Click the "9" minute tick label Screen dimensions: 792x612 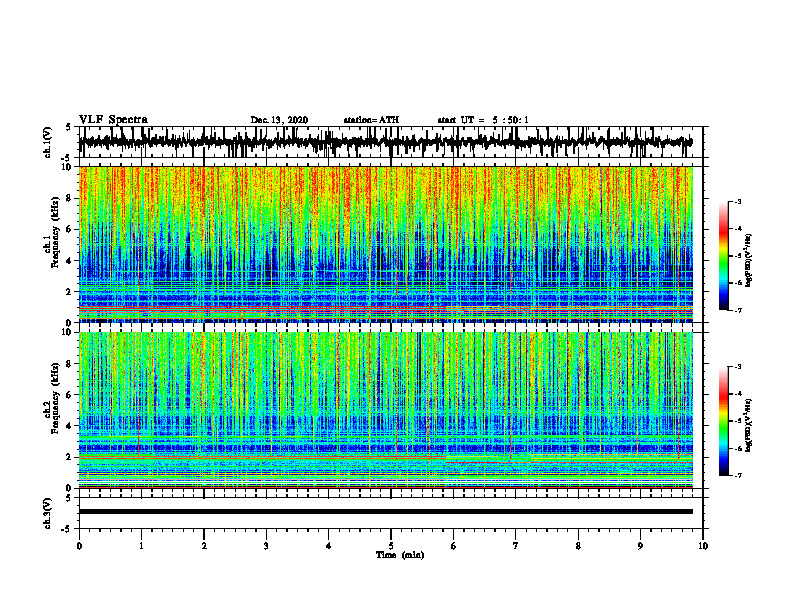click(x=640, y=546)
